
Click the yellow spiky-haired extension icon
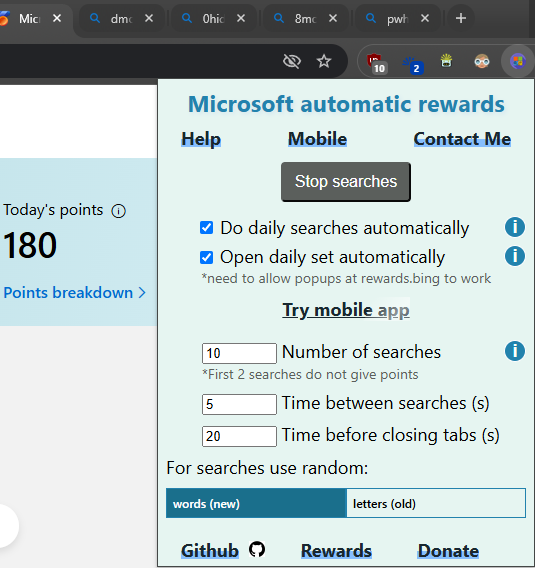coord(447,61)
